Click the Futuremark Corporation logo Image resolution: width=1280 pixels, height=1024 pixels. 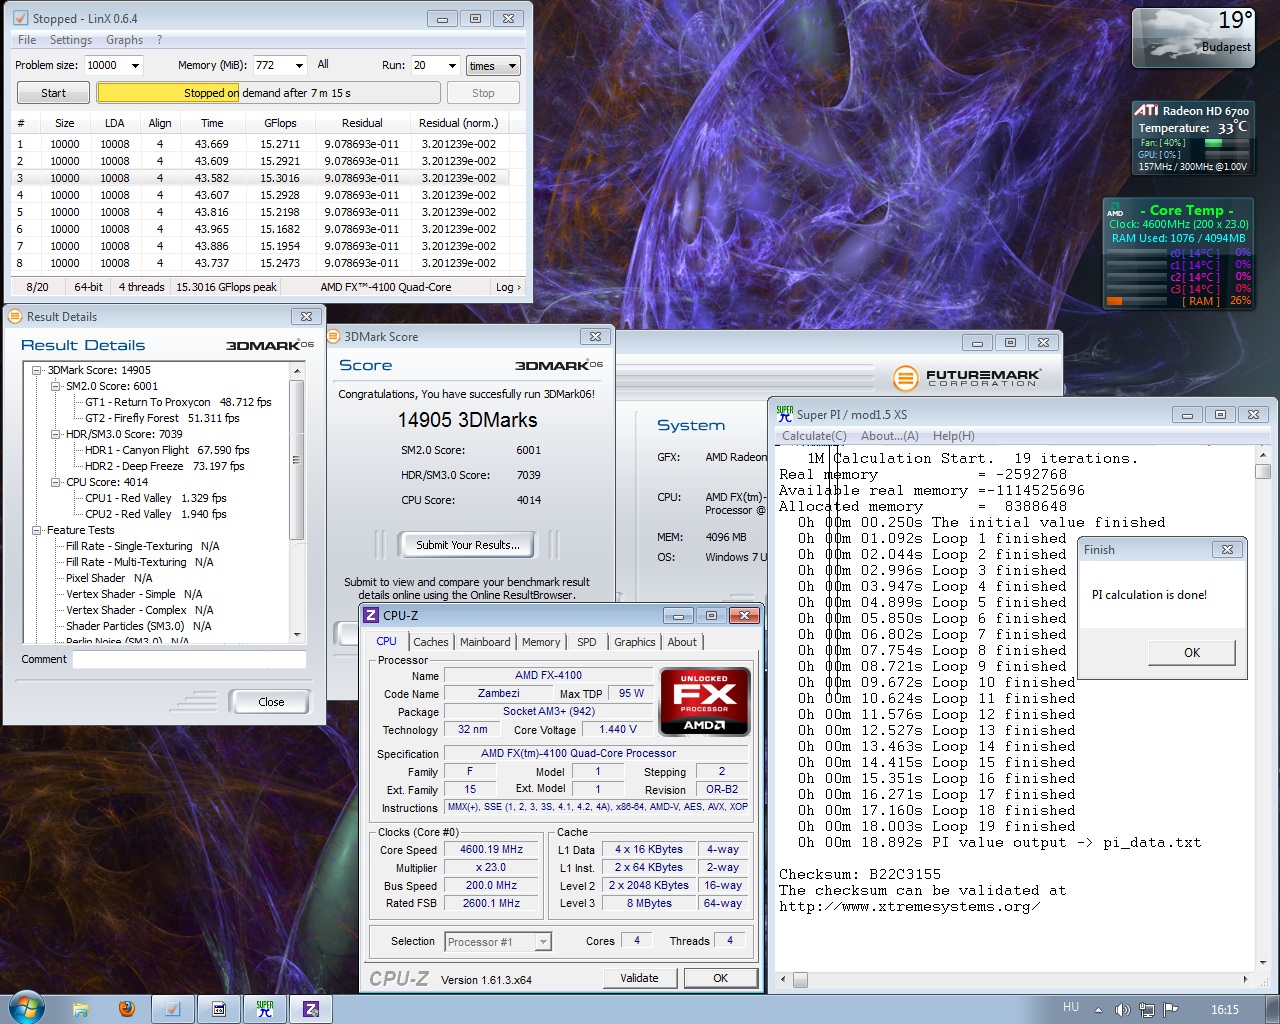point(966,378)
